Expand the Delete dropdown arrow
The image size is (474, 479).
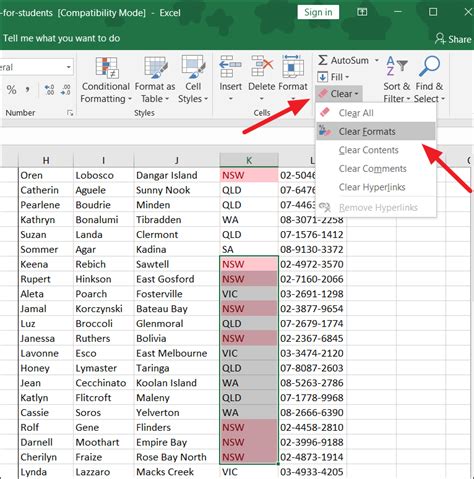[261, 99]
